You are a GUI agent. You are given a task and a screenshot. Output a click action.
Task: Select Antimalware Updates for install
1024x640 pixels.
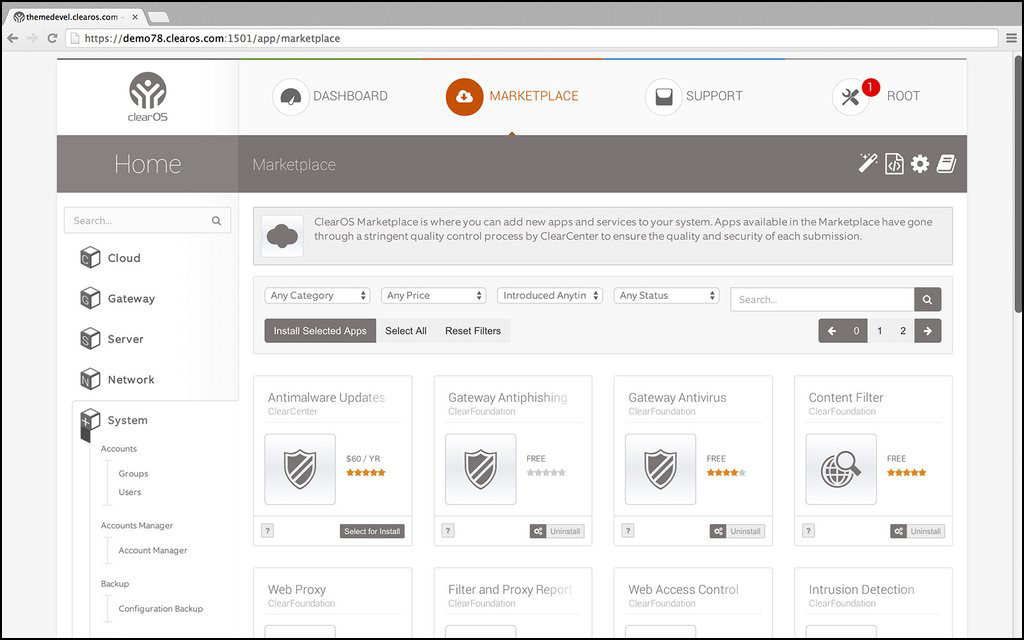372,533
